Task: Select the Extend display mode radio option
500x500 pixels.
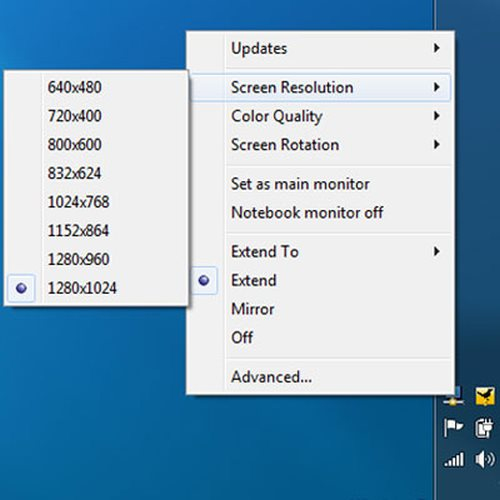Action: [x=204, y=280]
